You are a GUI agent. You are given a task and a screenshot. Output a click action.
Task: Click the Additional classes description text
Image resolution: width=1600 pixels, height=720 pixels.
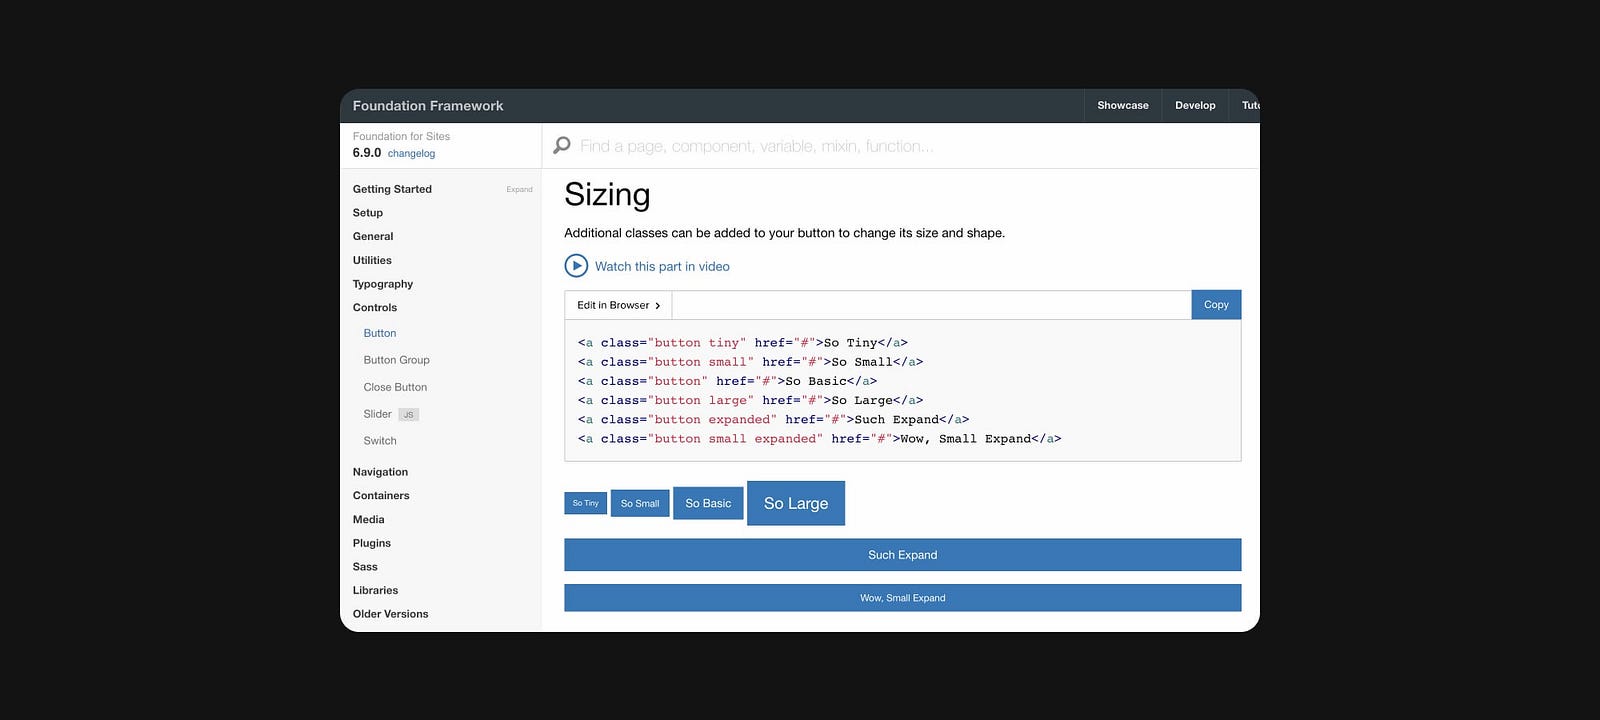point(785,233)
